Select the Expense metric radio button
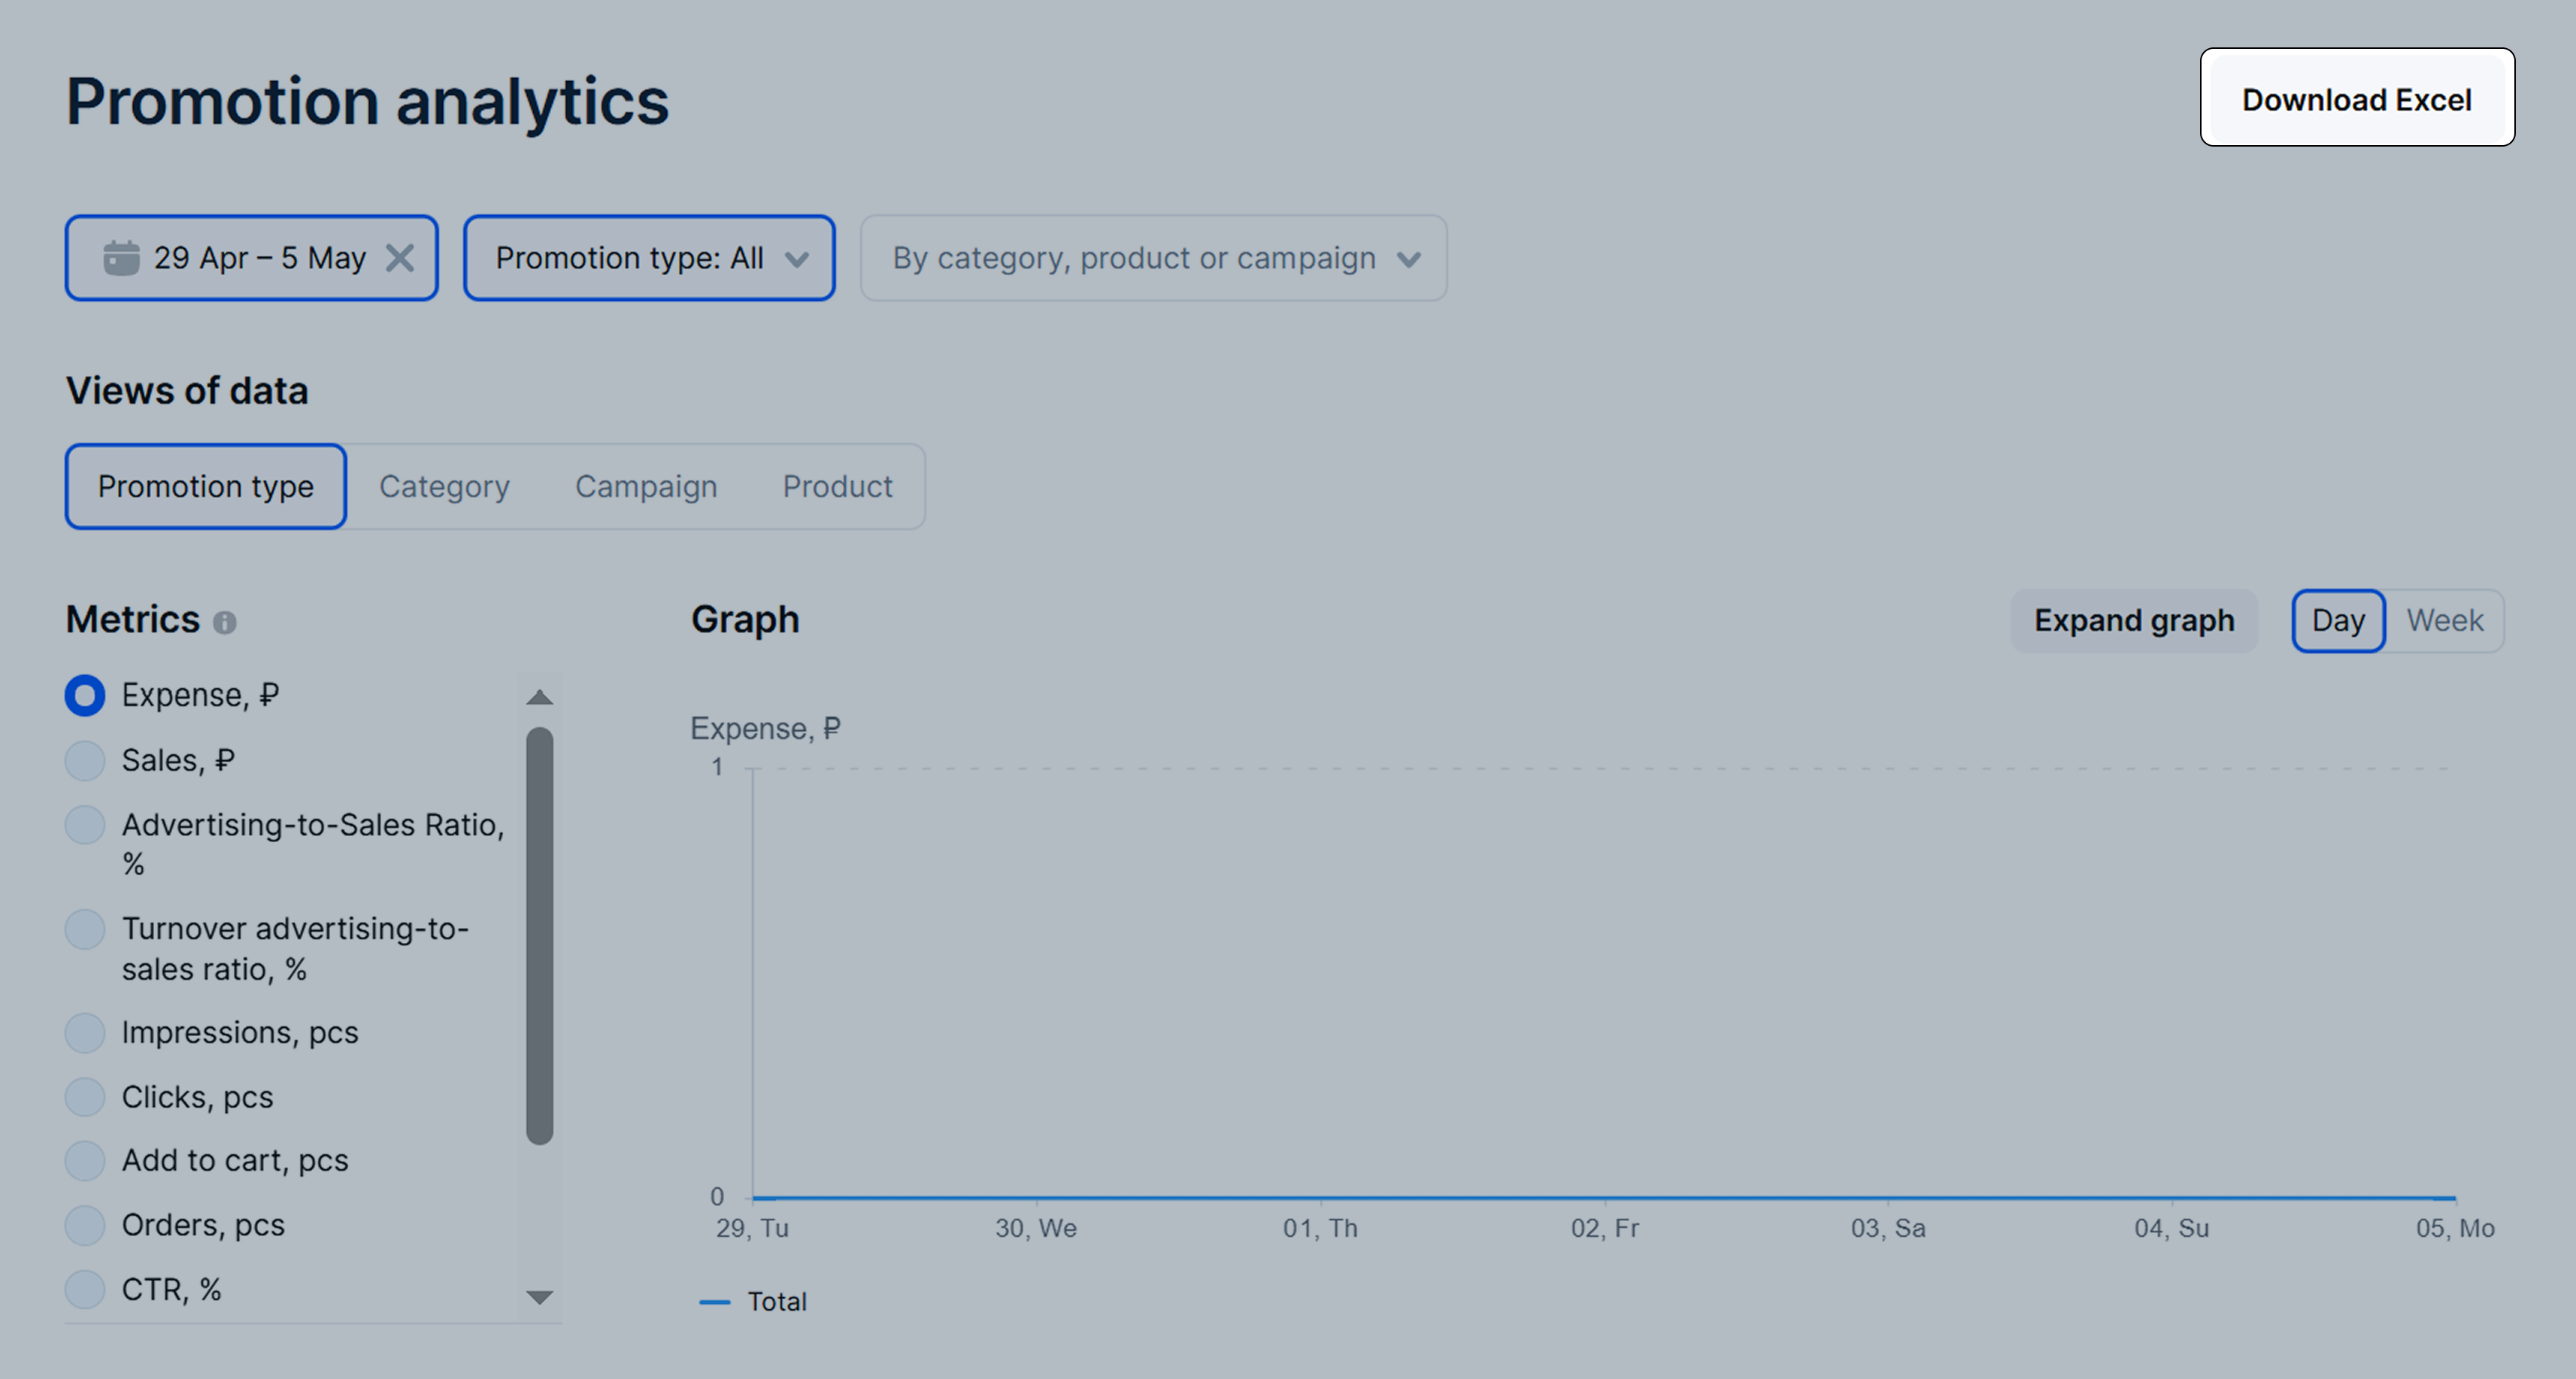This screenshot has height=1379, width=2576. tap(85, 695)
